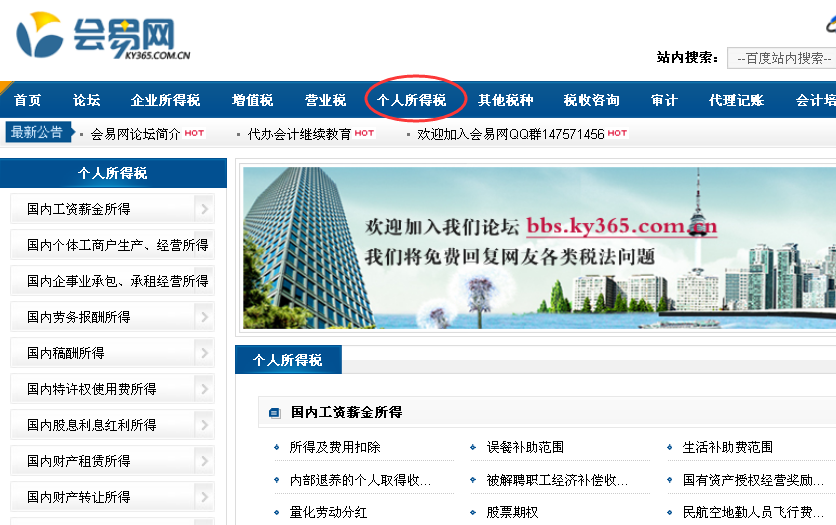836x525 pixels.
Task: Open the 股票期权 article link
Action: pos(512,512)
